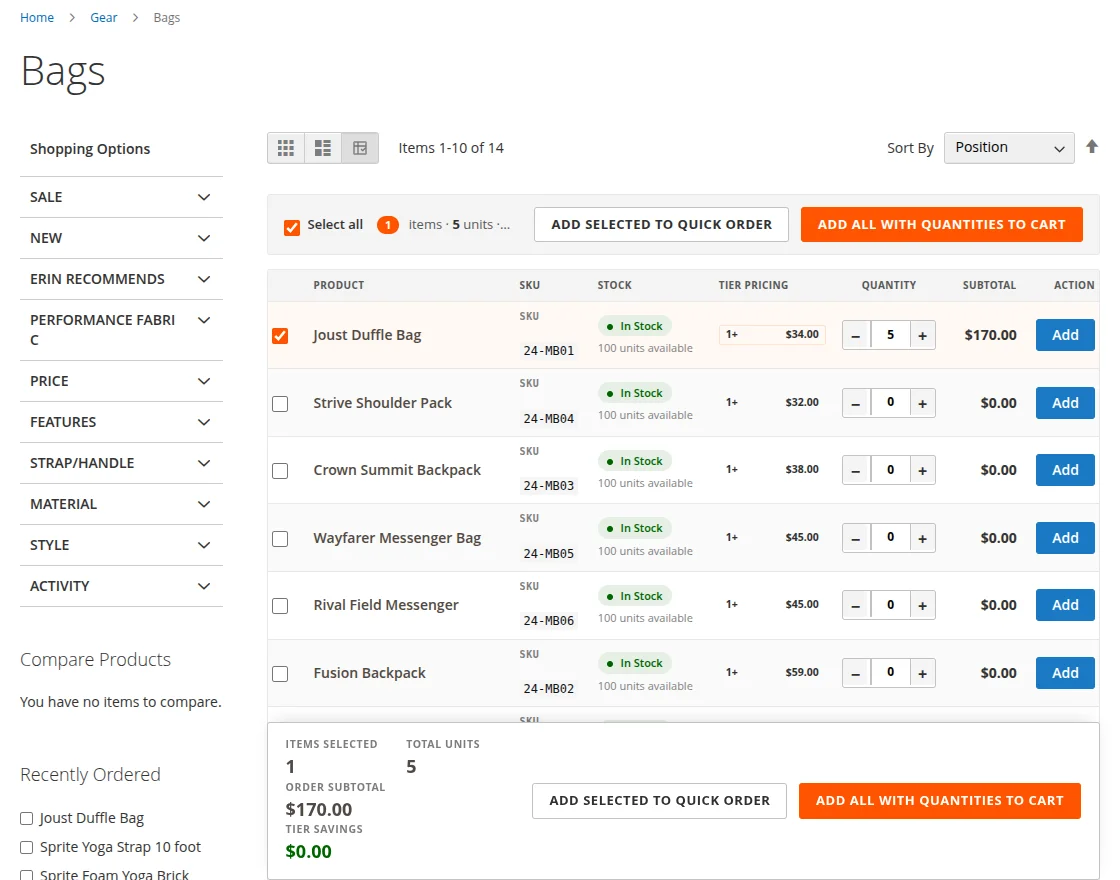Click quantity field for Wayfarer Messenger Bag
This screenshot has height=880, width=1120.
click(x=890, y=538)
